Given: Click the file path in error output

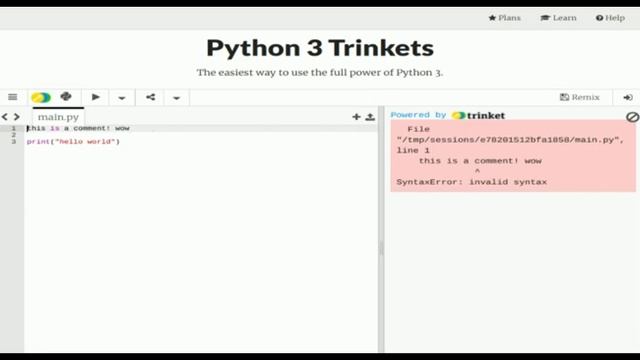Looking at the screenshot, I should tap(510, 140).
